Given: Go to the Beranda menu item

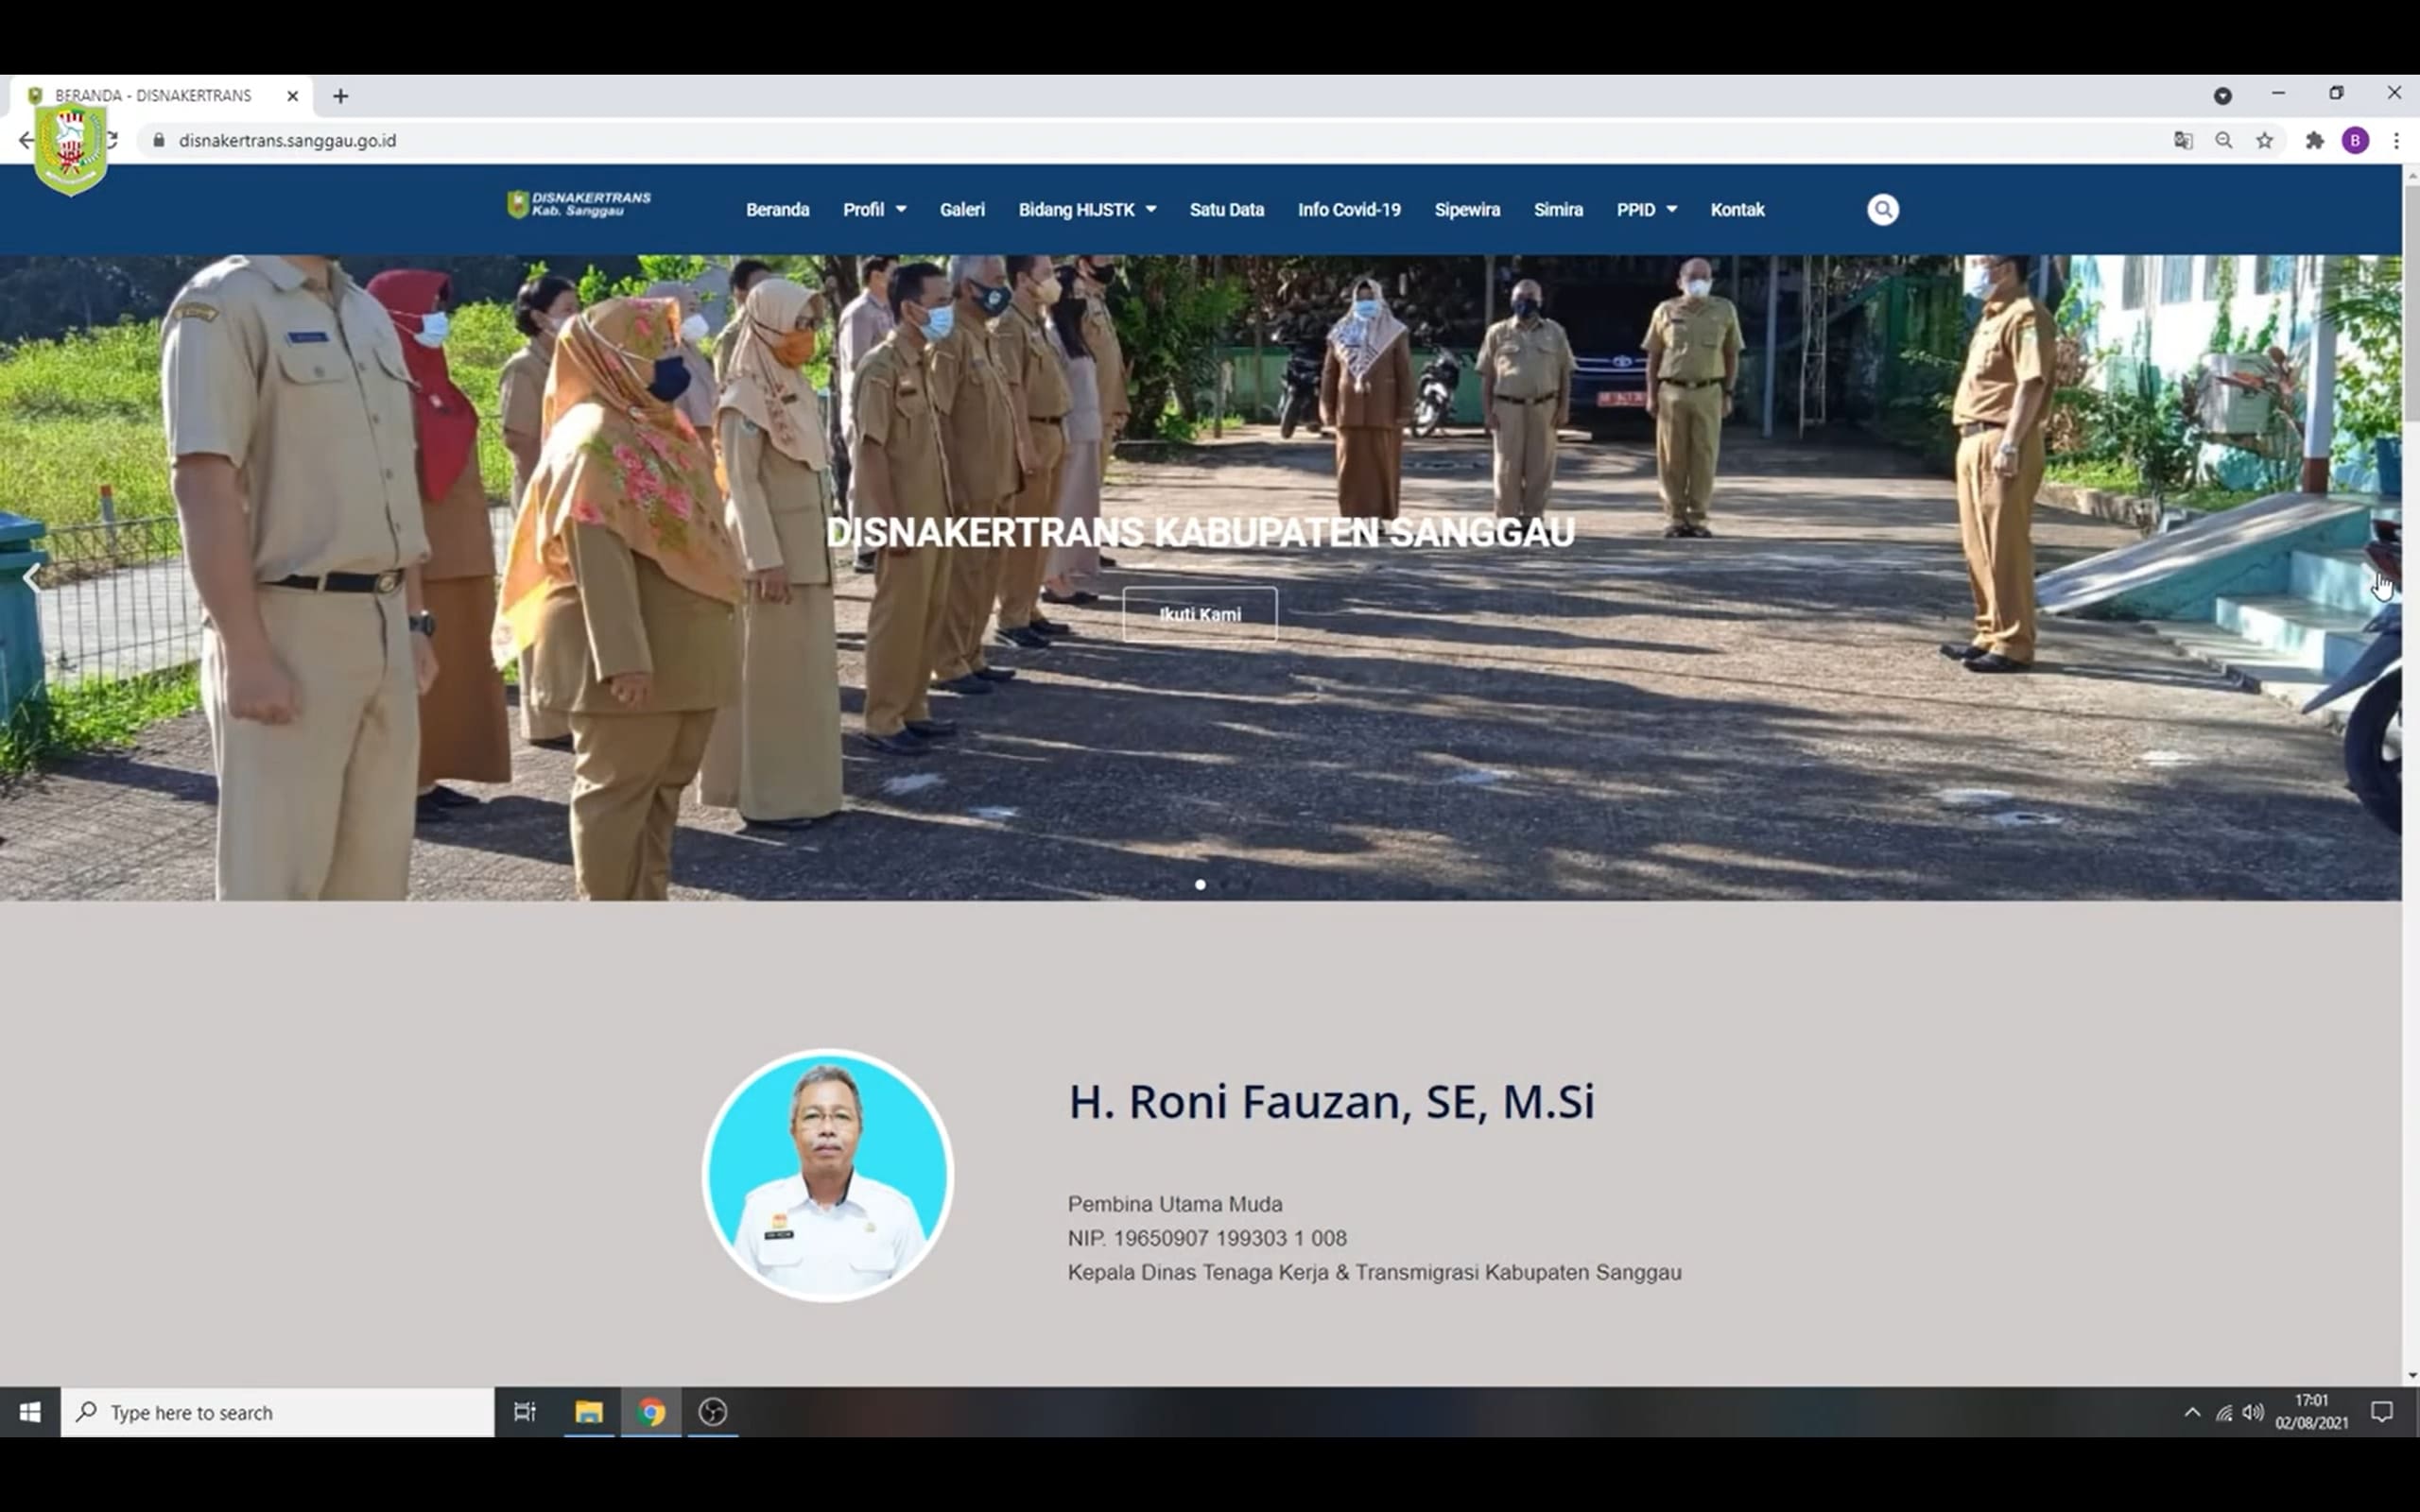Looking at the screenshot, I should 777,209.
